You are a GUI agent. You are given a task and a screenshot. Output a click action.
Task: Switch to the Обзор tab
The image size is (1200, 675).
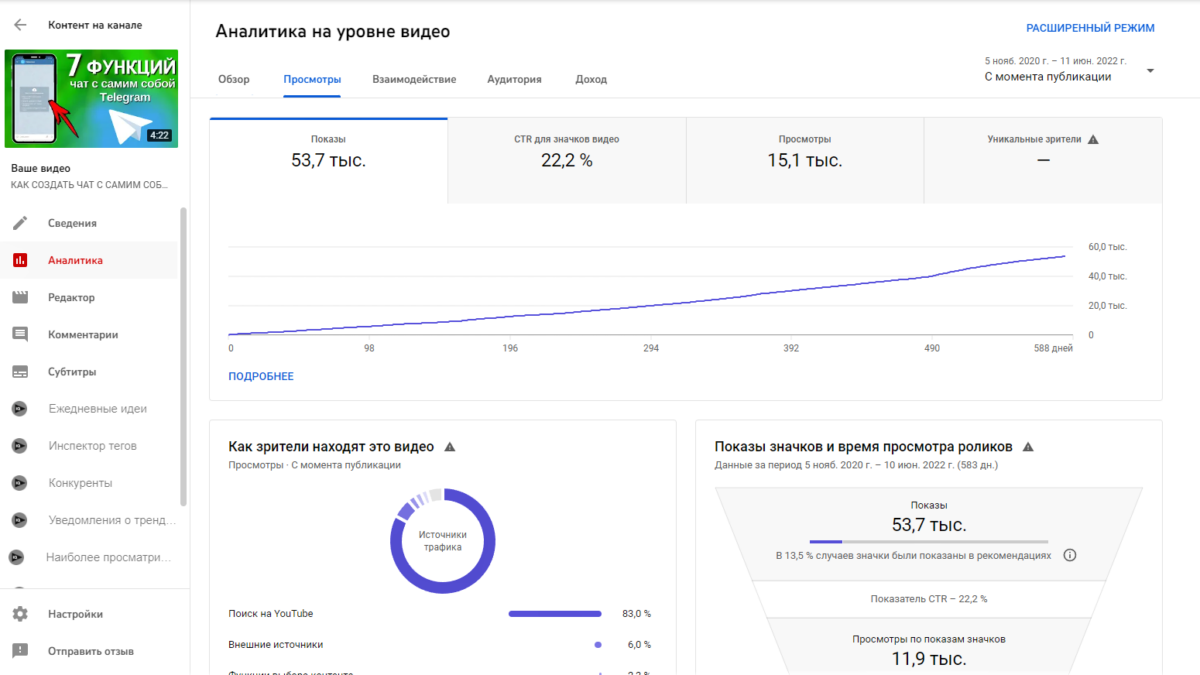tap(234, 79)
